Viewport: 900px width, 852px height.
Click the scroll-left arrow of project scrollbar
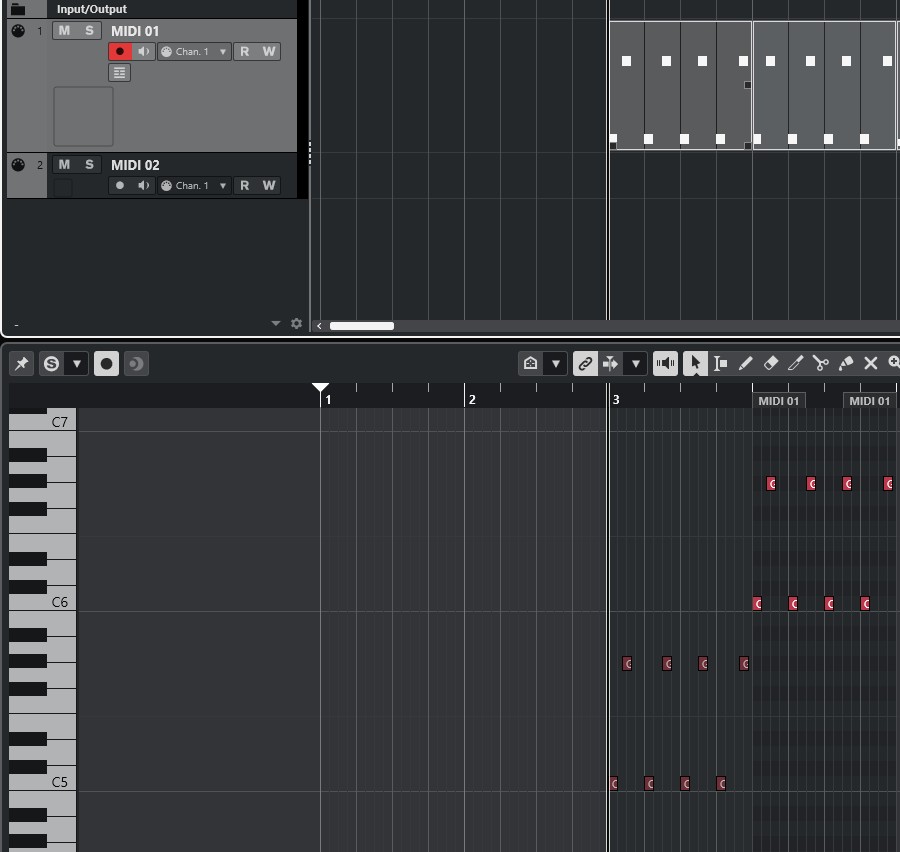pos(319,326)
